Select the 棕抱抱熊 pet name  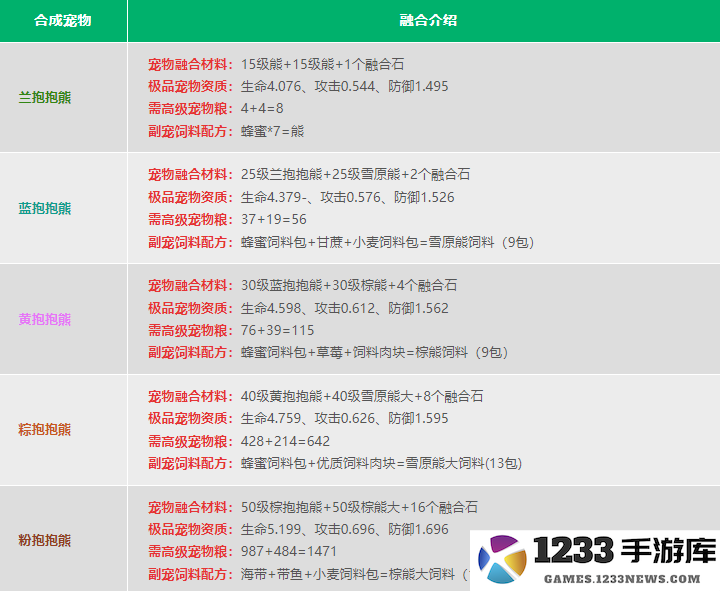[45, 429]
